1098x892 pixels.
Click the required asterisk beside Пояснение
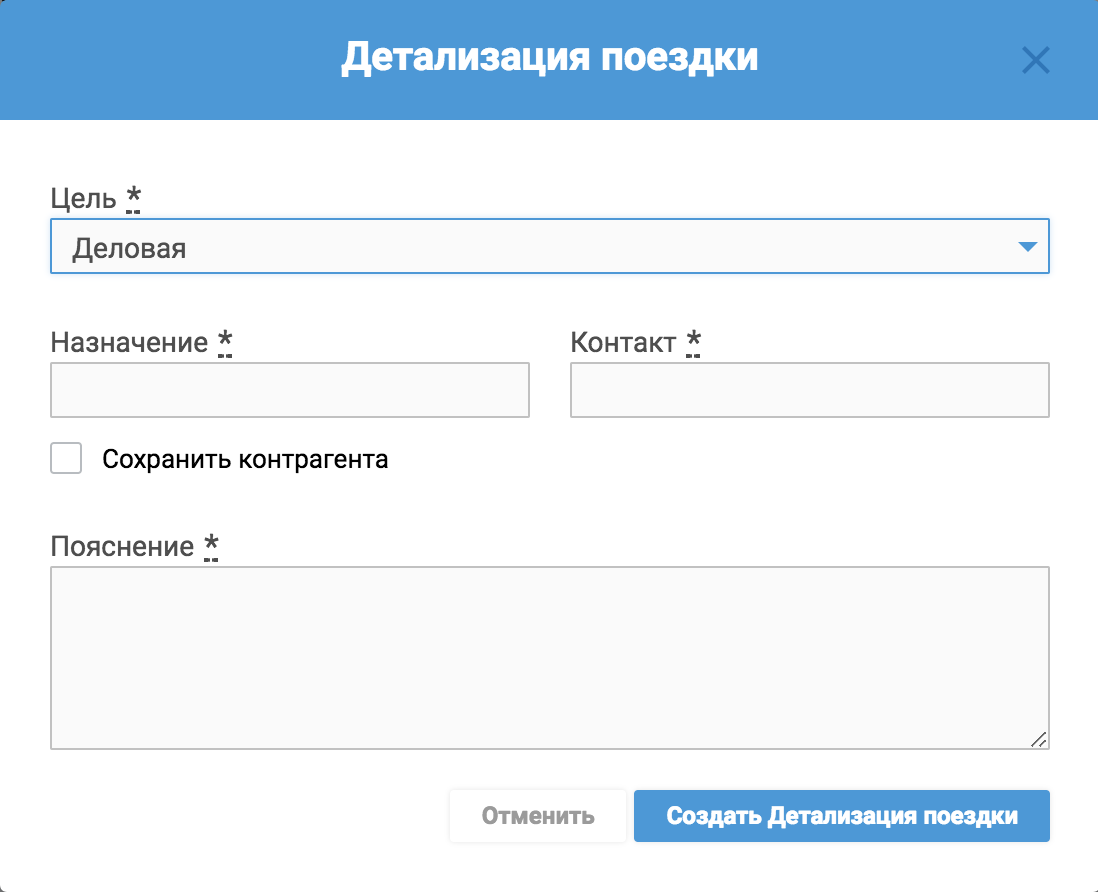(x=211, y=546)
